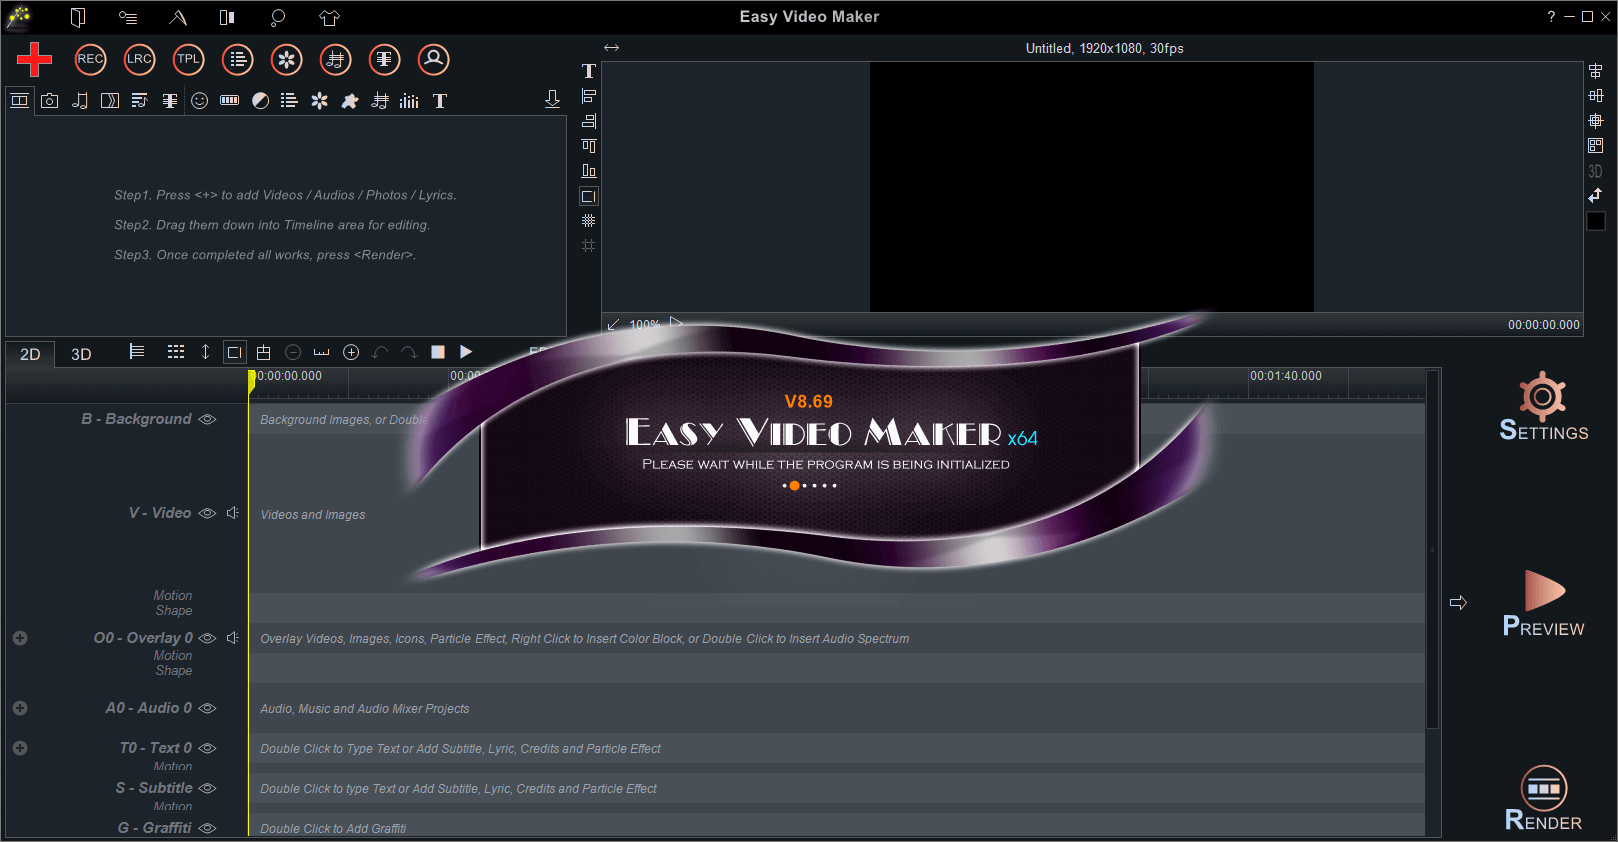Open the LRC lyric maker
This screenshot has height=842, width=1618.
[x=139, y=59]
